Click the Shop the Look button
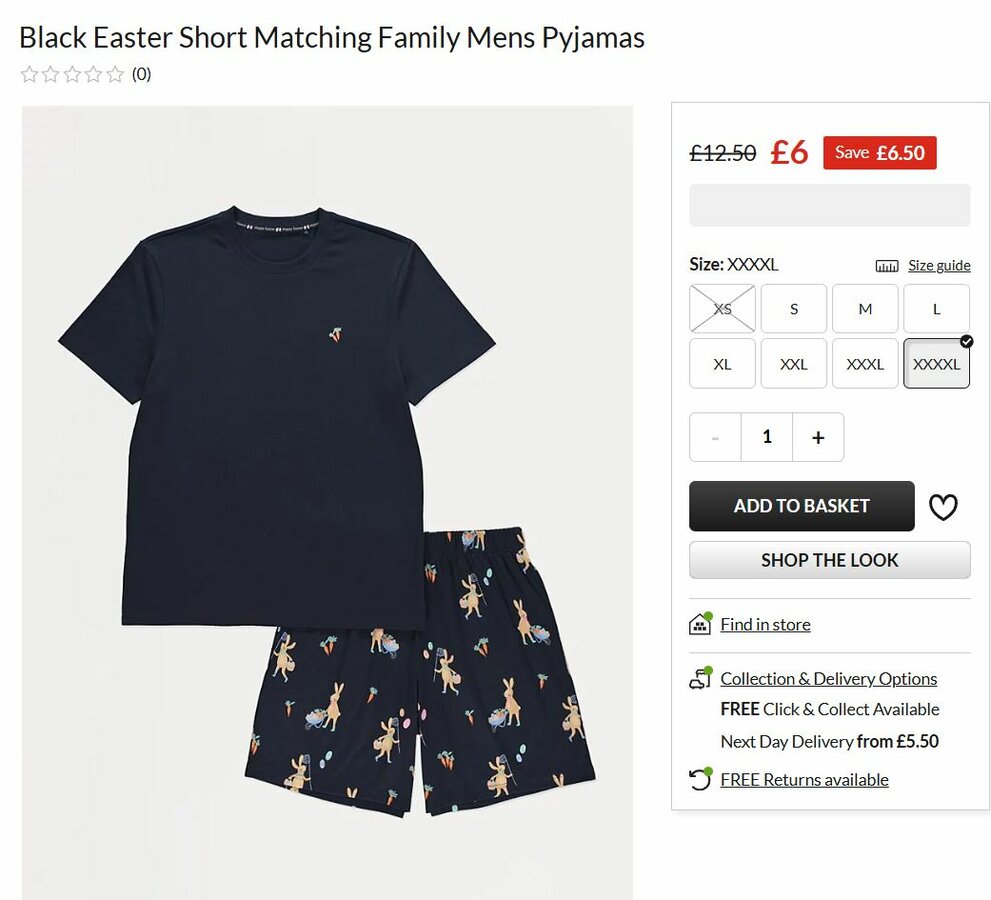 pos(829,560)
